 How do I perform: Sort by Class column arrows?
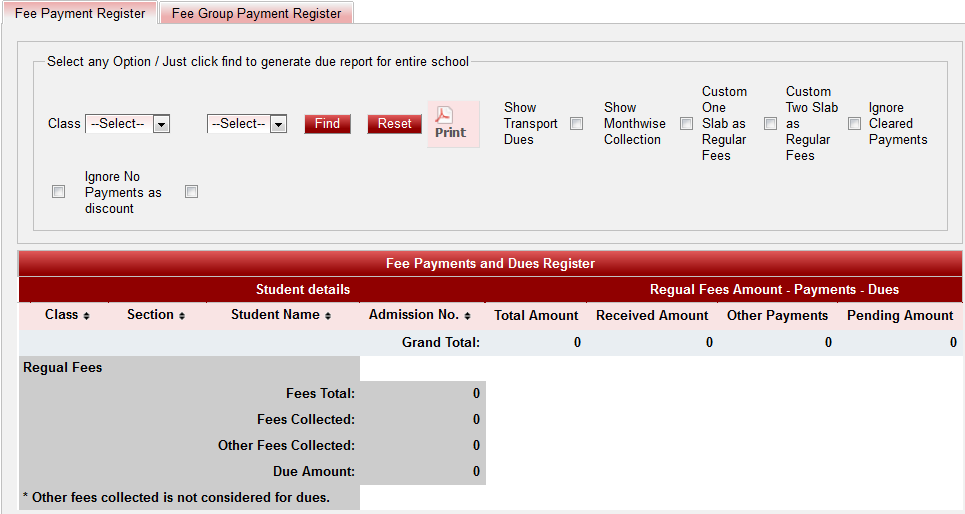(x=86, y=316)
